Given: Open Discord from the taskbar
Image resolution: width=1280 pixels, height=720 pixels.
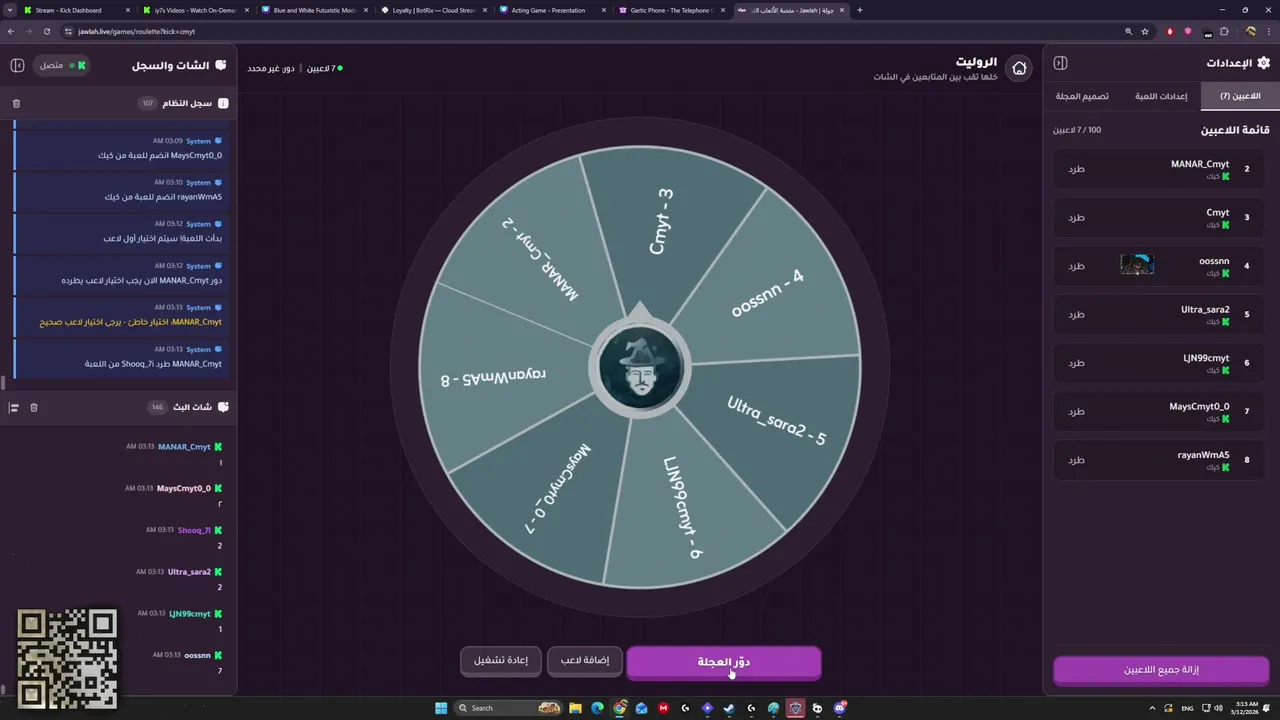Looking at the screenshot, I should (x=839, y=708).
